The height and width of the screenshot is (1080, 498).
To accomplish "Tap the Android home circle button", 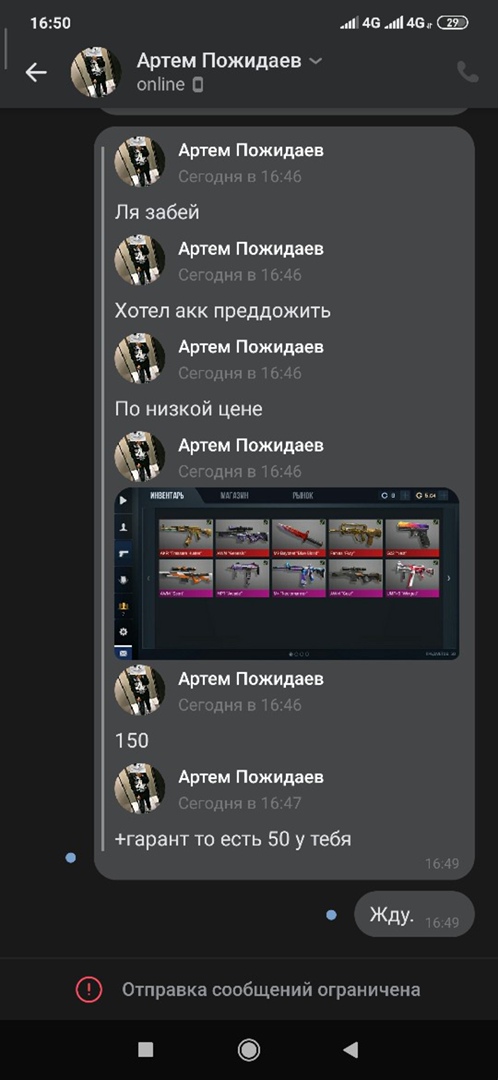I will coord(249,1049).
